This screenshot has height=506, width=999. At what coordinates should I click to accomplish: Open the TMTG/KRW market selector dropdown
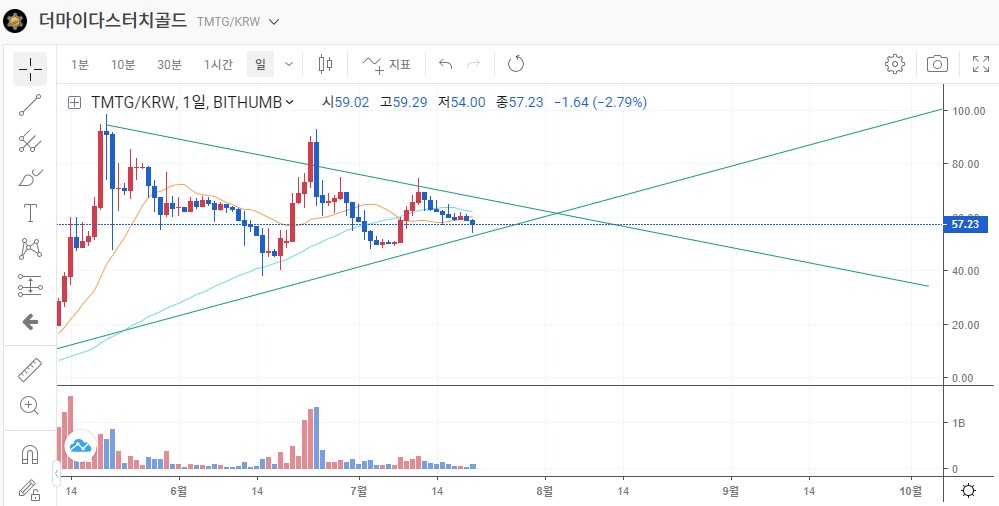tap(275, 22)
